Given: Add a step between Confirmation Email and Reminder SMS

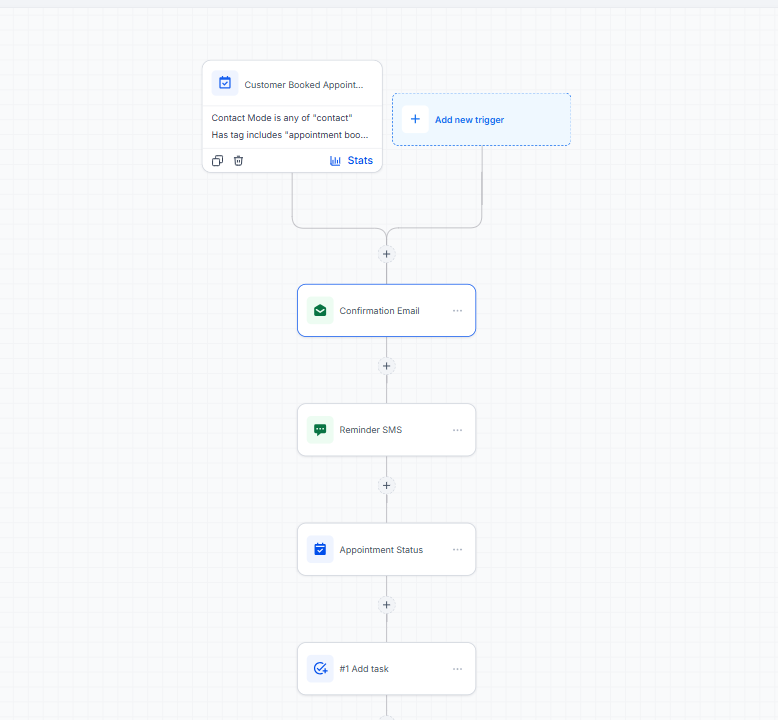Looking at the screenshot, I should click(387, 366).
